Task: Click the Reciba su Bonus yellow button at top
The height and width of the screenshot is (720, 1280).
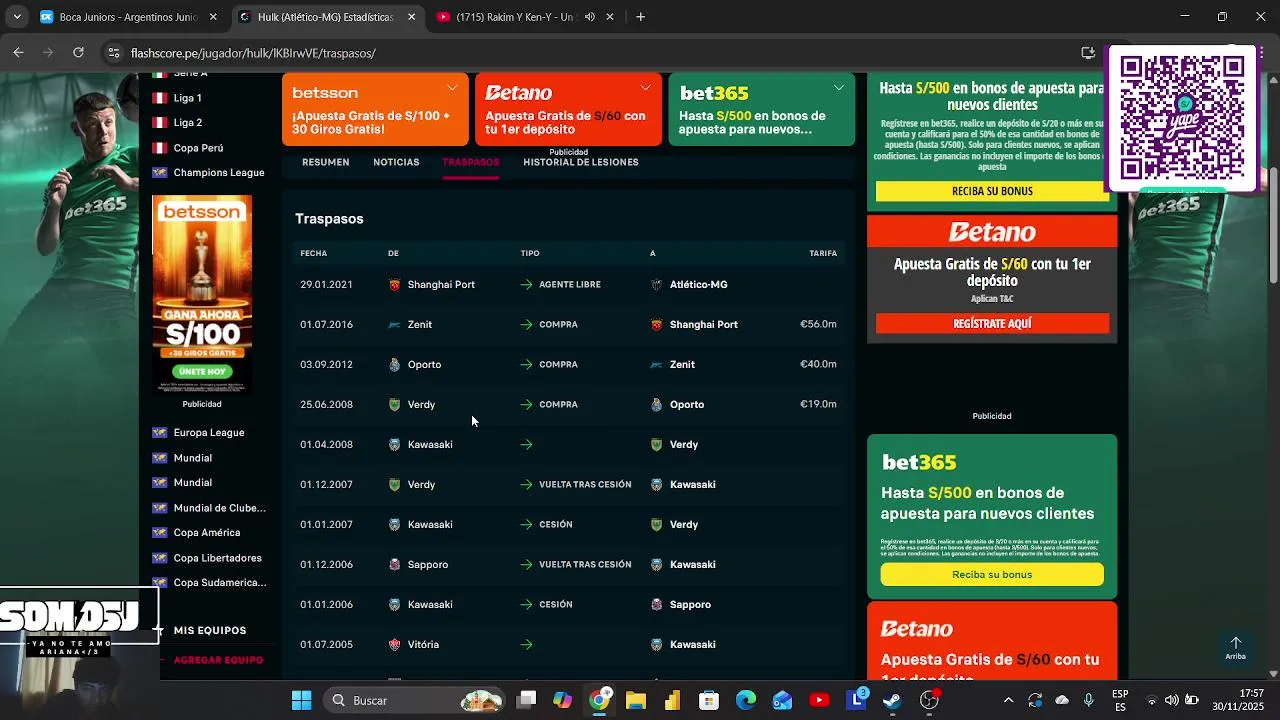Action: [992, 191]
